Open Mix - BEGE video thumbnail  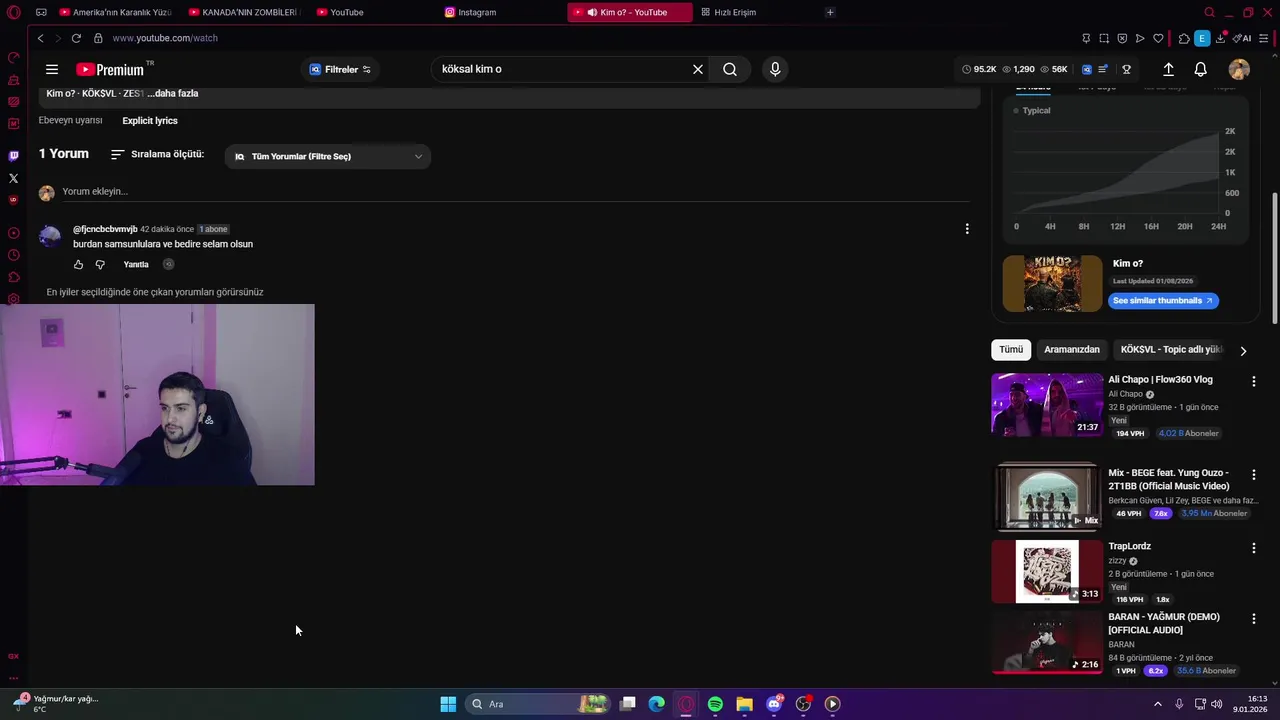pyautogui.click(x=1046, y=496)
